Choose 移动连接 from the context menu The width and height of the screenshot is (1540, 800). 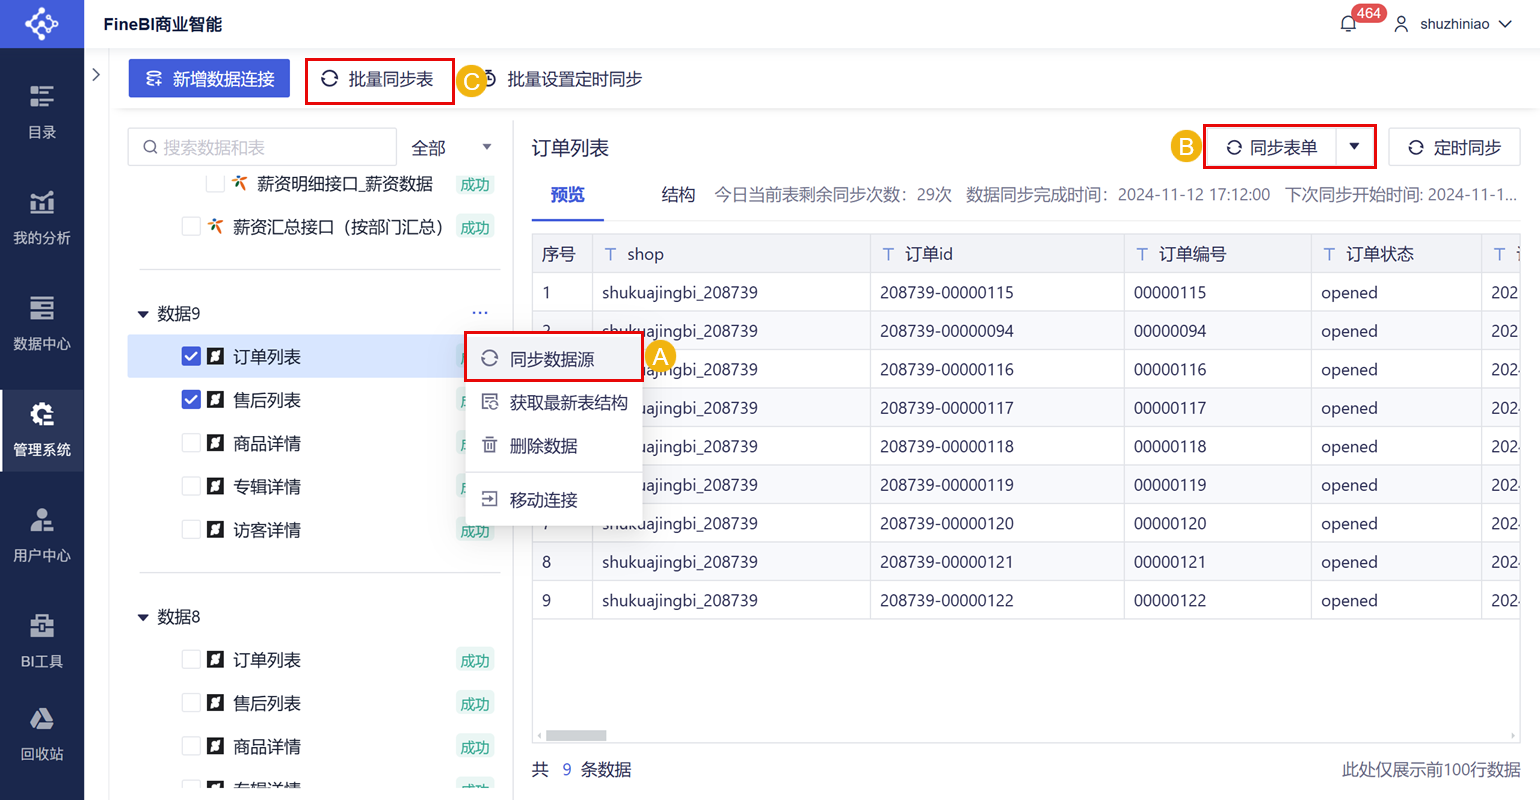click(554, 499)
